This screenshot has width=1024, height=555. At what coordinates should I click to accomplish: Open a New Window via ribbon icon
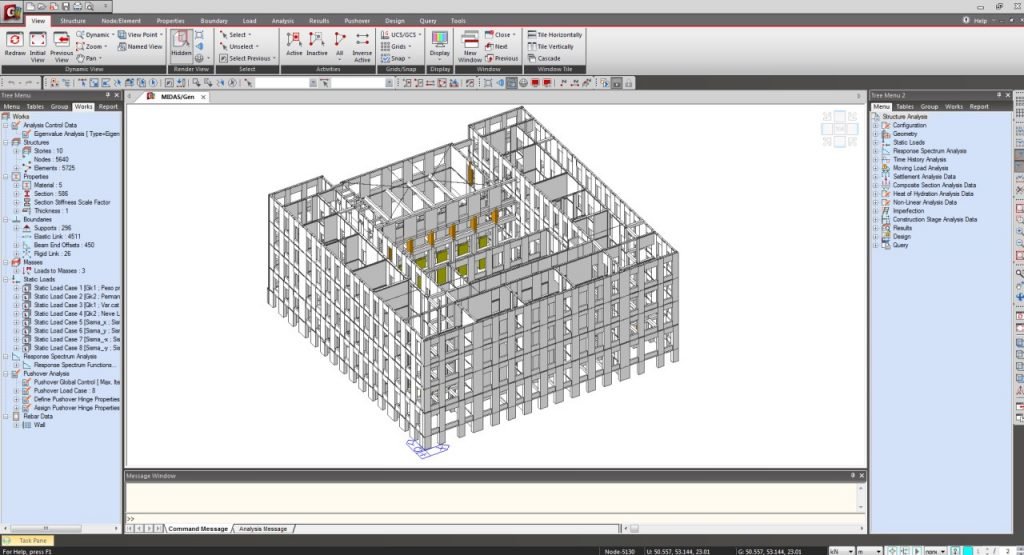[x=470, y=43]
